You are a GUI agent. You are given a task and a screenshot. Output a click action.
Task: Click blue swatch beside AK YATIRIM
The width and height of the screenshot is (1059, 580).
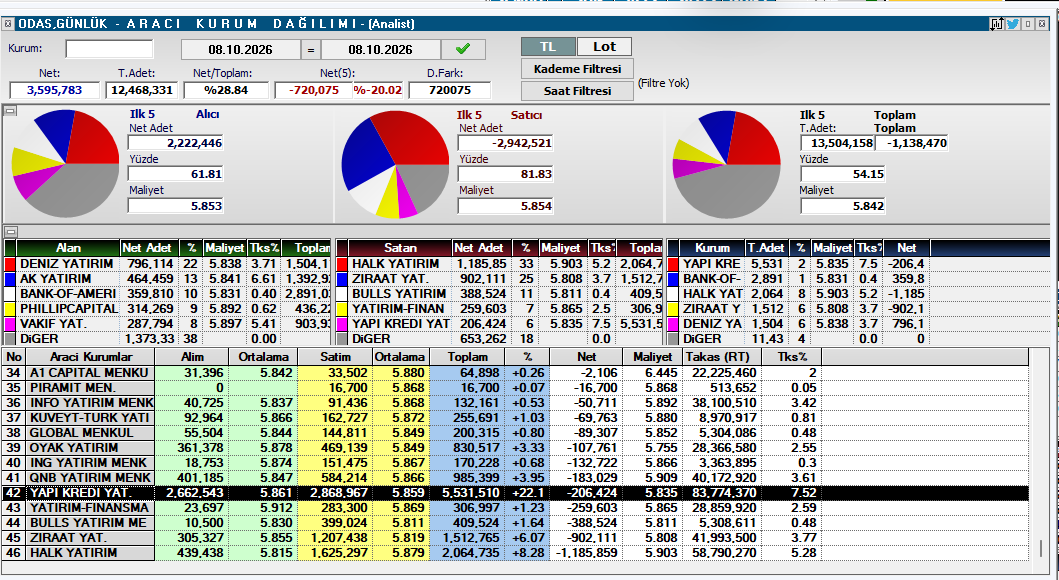click(10, 279)
